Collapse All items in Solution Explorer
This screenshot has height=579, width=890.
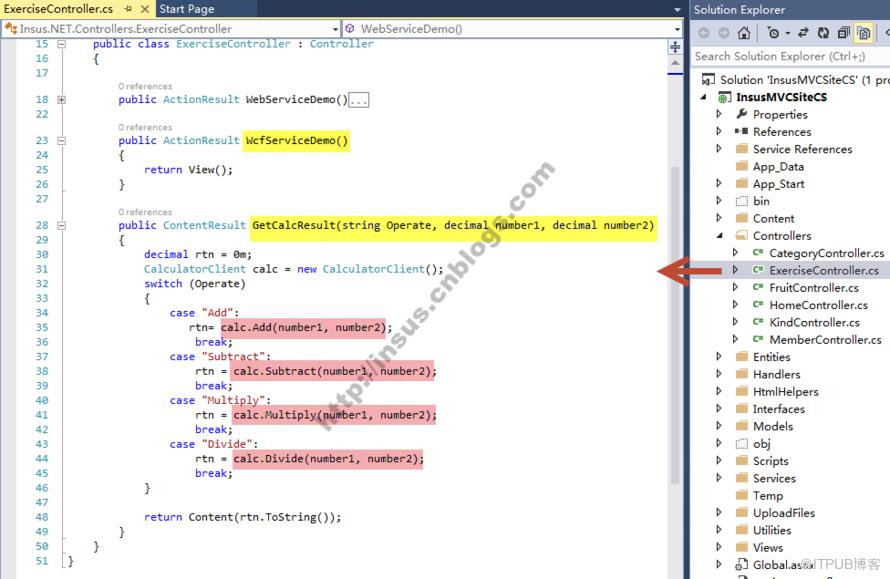point(843,33)
